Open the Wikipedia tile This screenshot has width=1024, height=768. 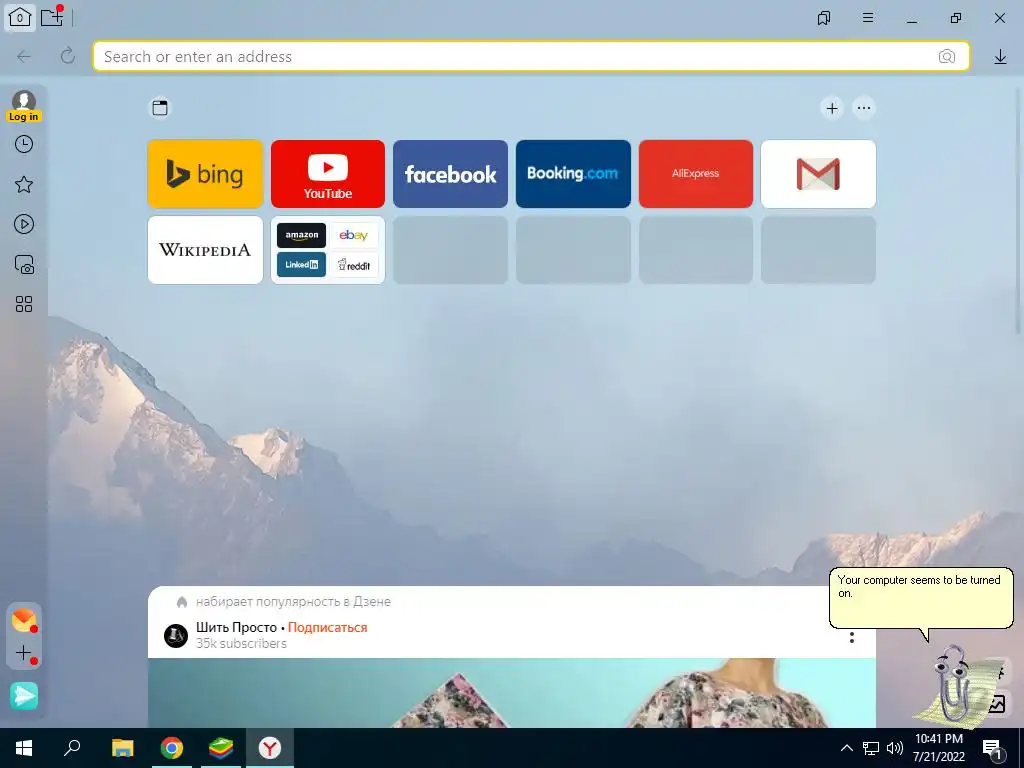(x=205, y=250)
